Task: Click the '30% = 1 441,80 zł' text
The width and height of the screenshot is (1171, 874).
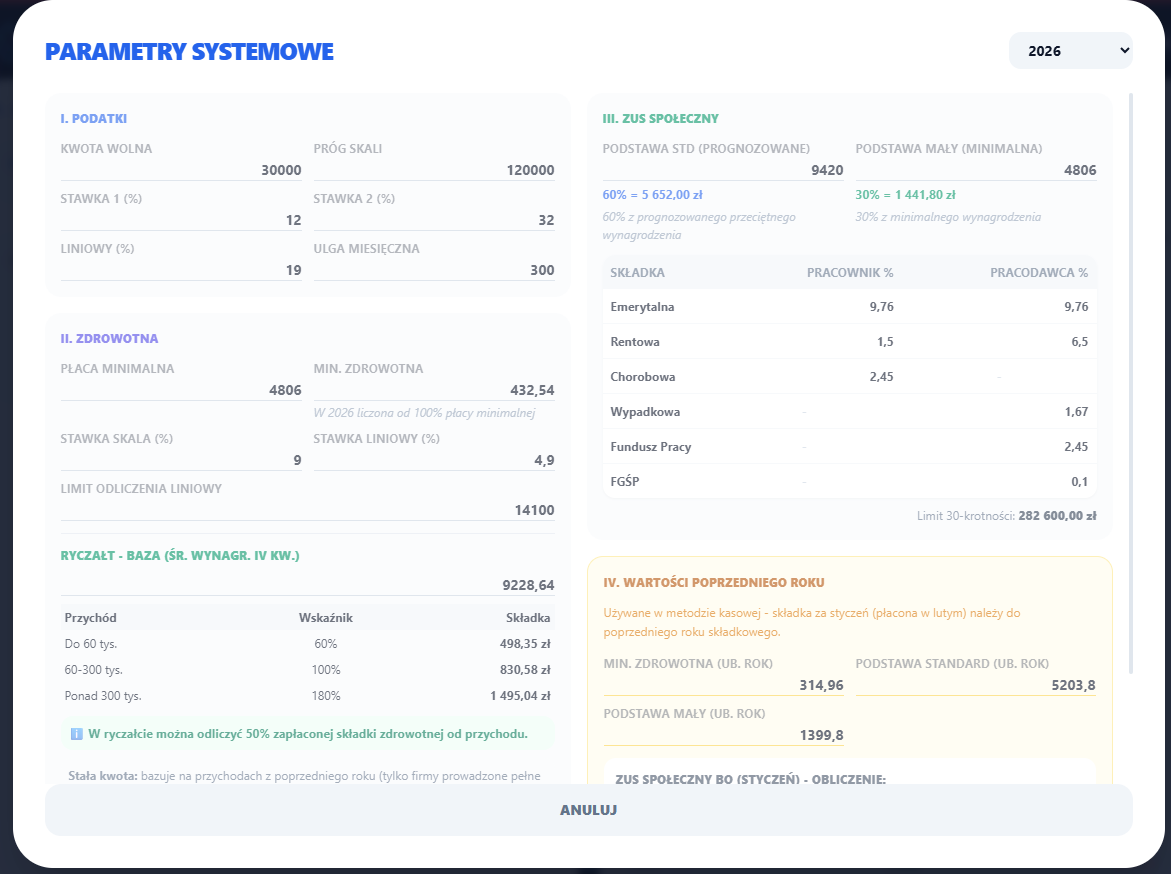Action: [x=906, y=195]
